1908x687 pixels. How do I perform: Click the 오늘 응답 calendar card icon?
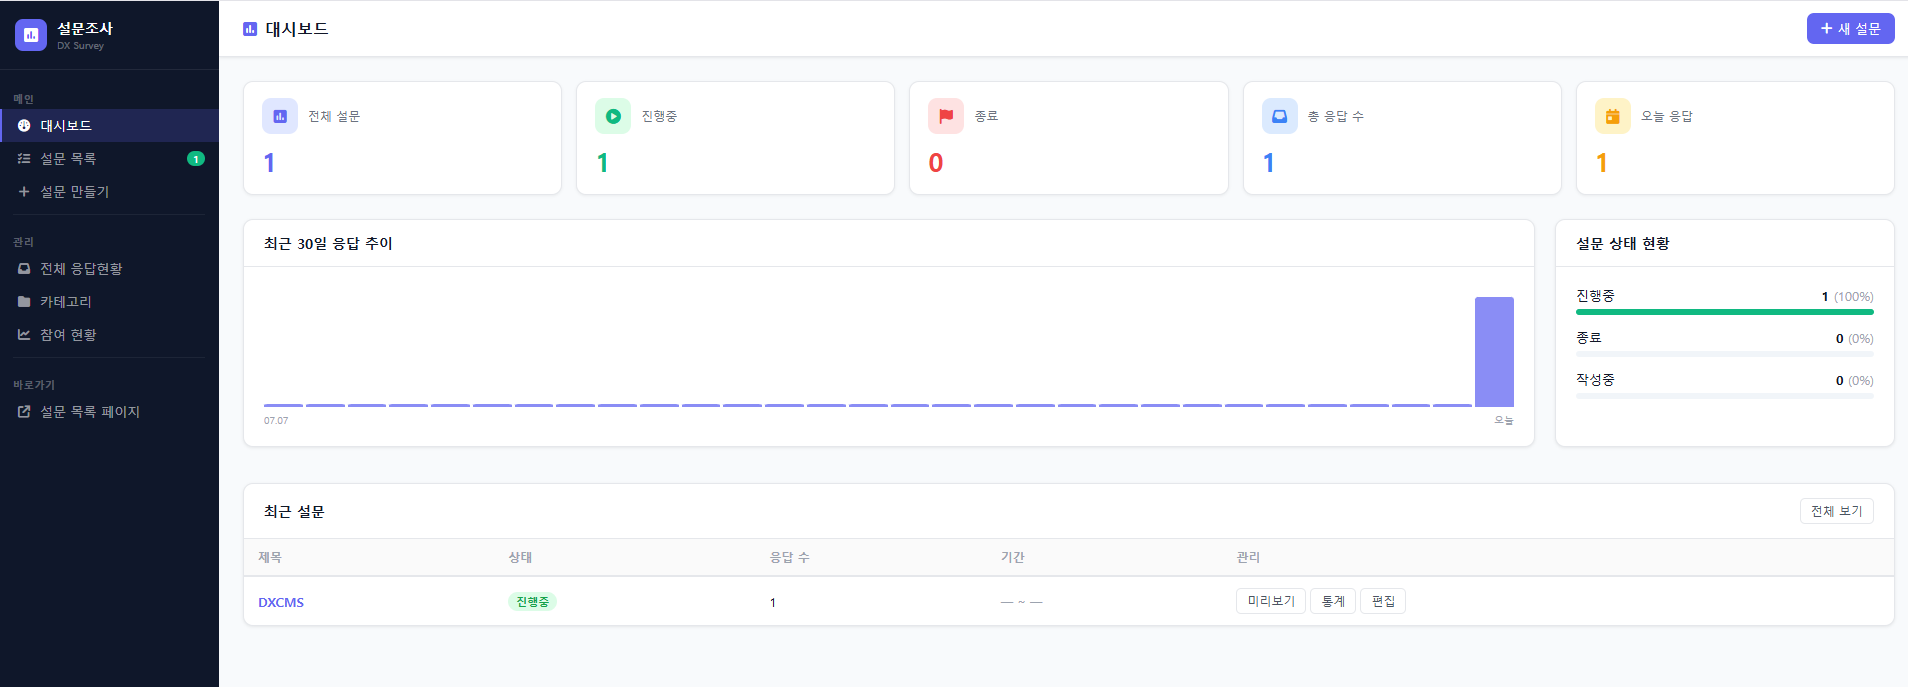point(1613,116)
